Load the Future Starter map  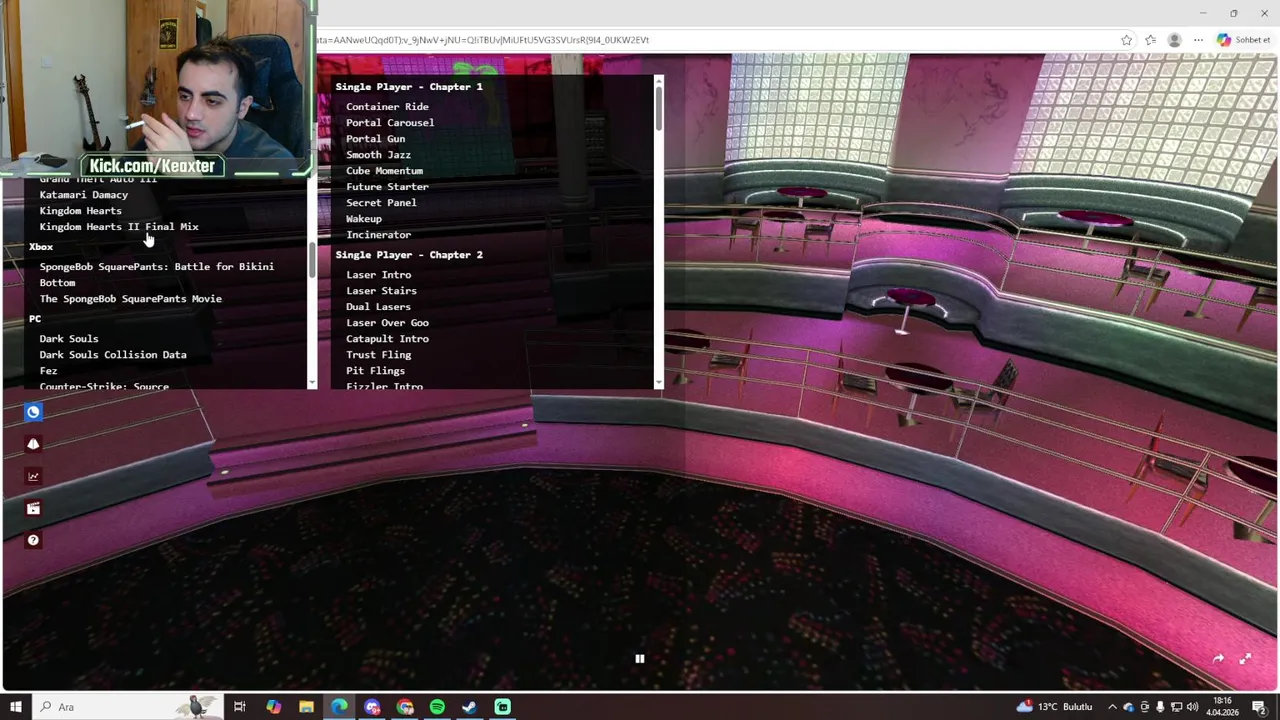[x=387, y=187]
